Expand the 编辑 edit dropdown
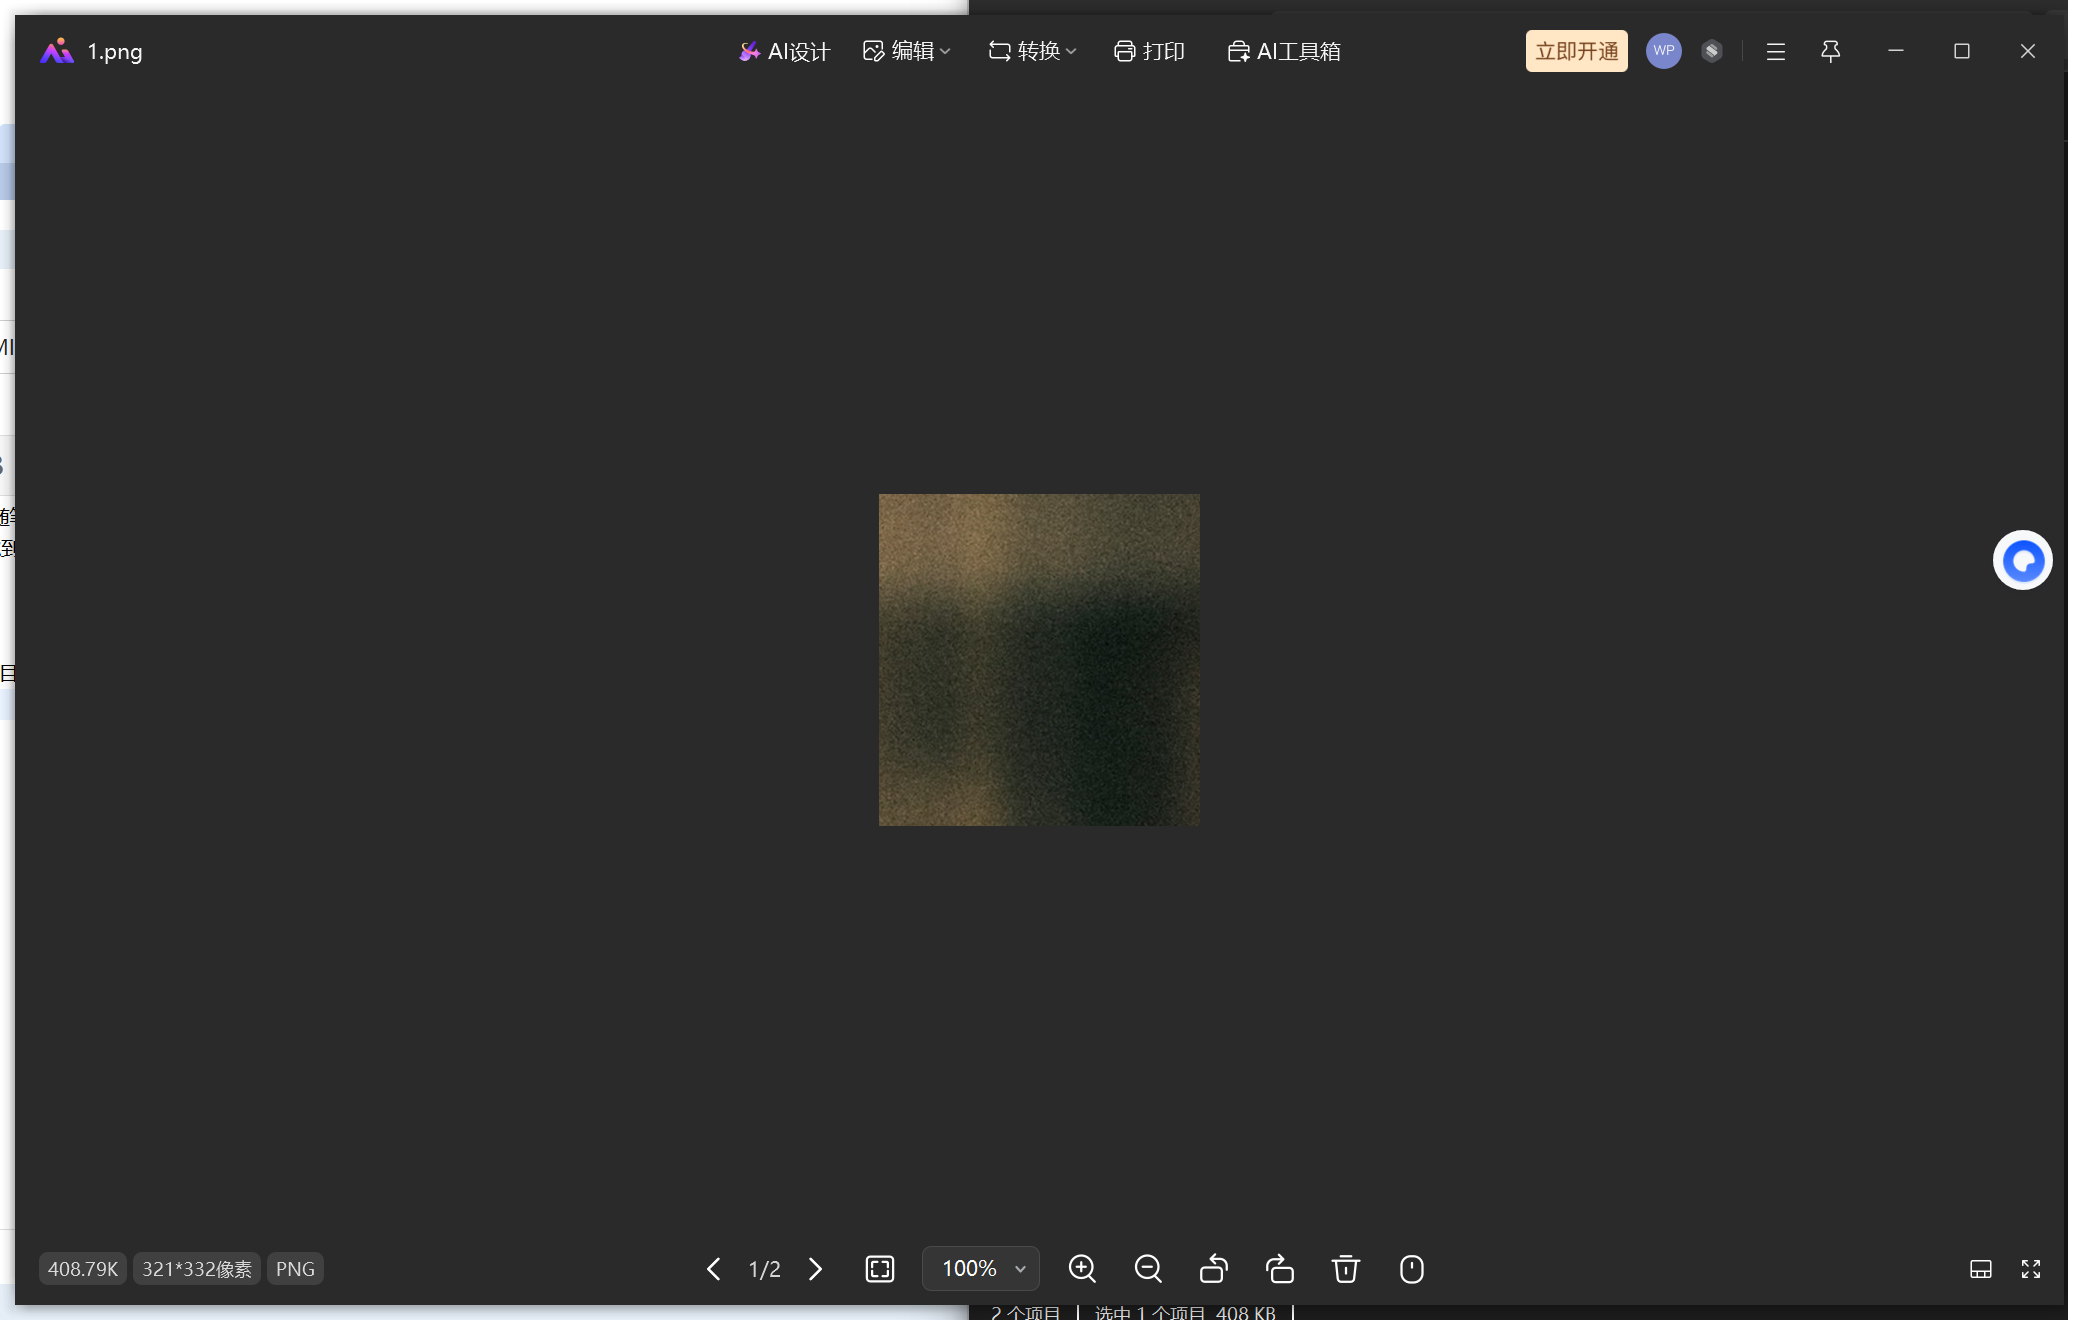Image resolution: width=2079 pixels, height=1320 pixels. [906, 51]
